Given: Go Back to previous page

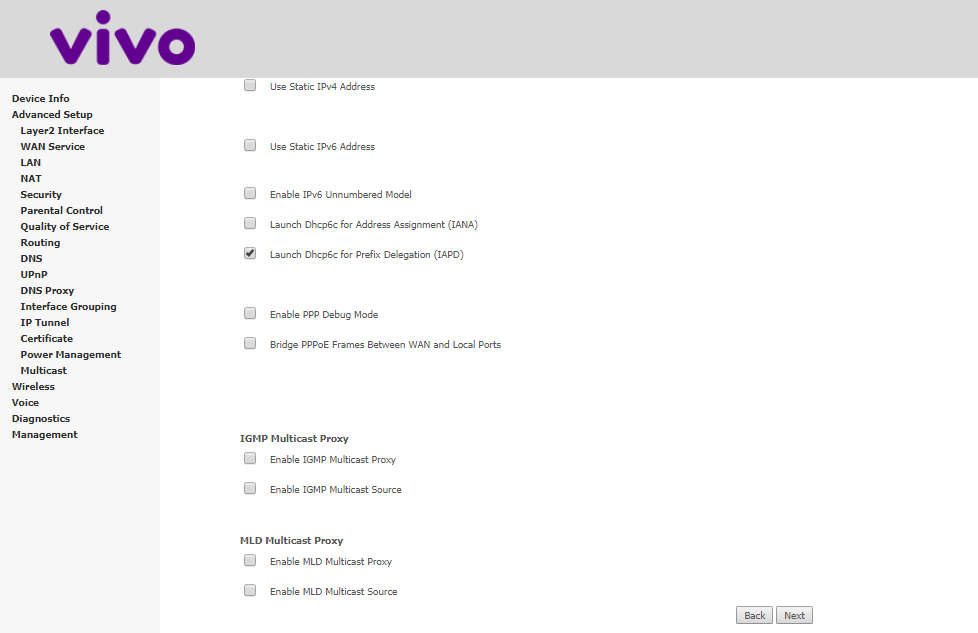Looking at the screenshot, I should pyautogui.click(x=754, y=616).
